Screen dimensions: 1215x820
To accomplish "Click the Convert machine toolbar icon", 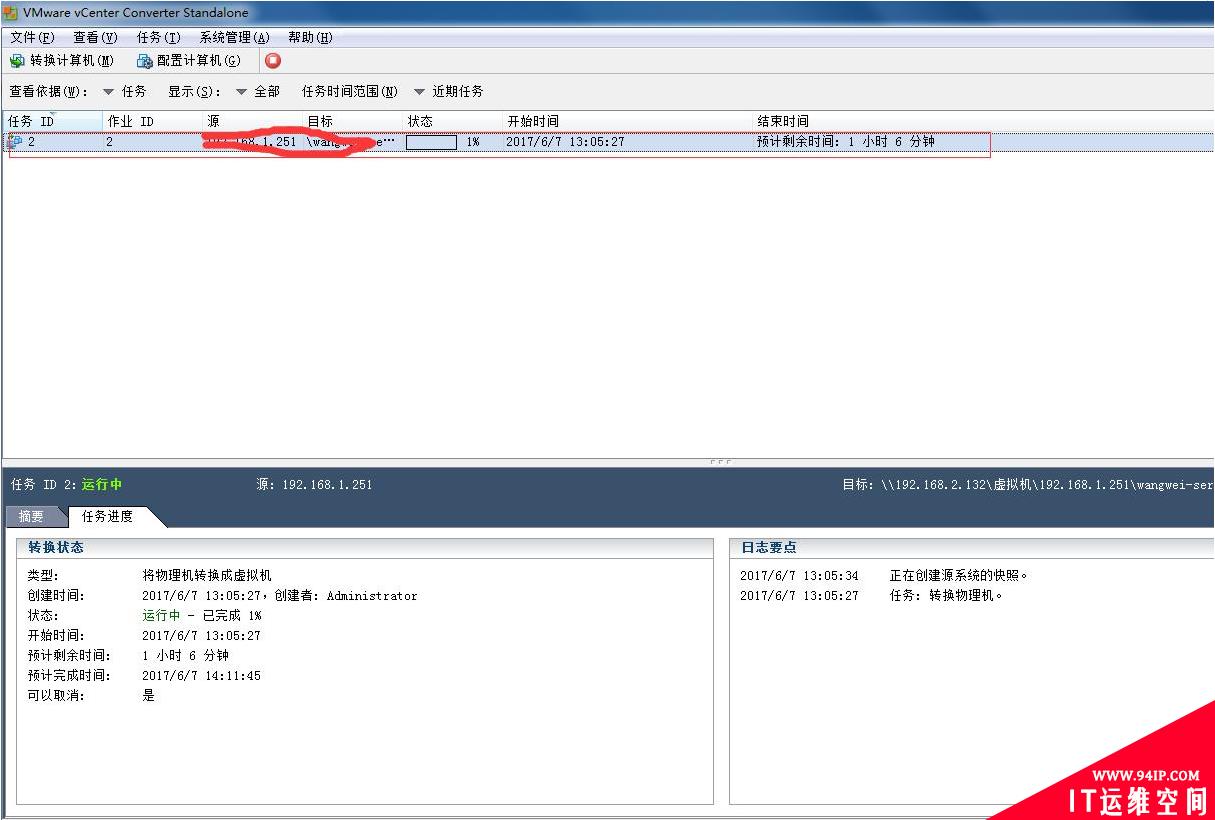I will pos(17,61).
